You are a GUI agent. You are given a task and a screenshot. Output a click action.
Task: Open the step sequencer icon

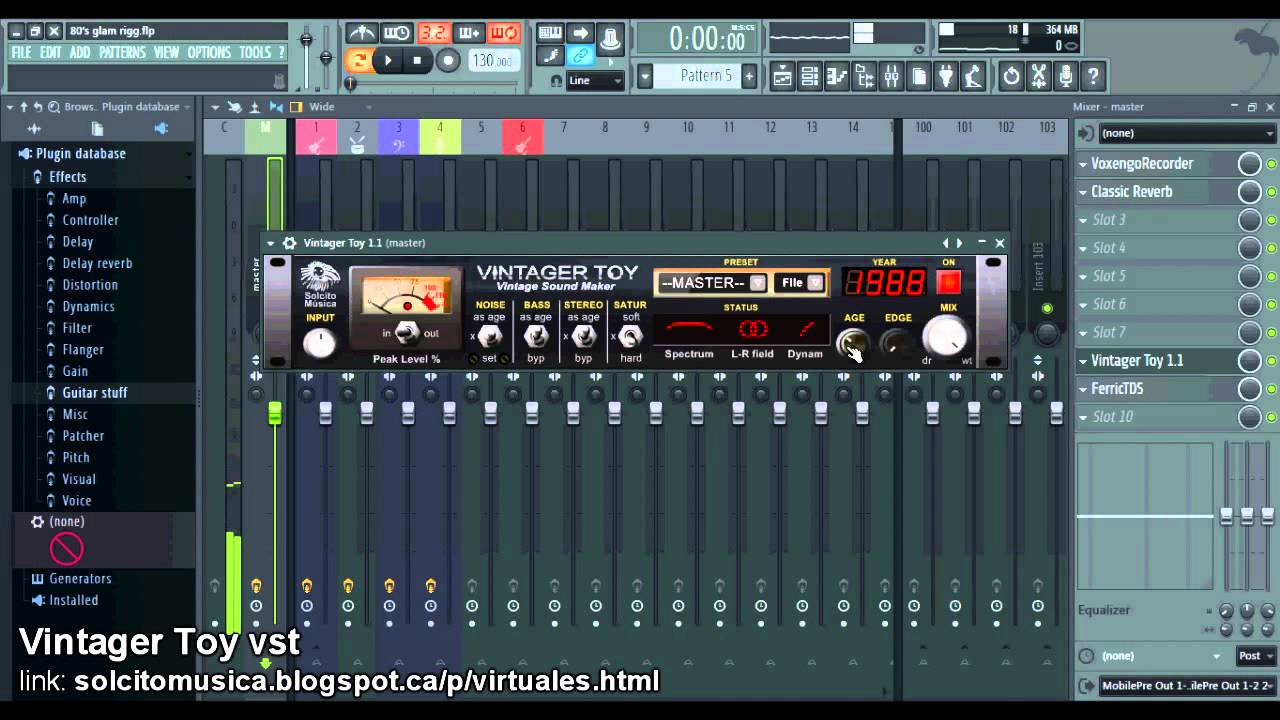click(810, 76)
